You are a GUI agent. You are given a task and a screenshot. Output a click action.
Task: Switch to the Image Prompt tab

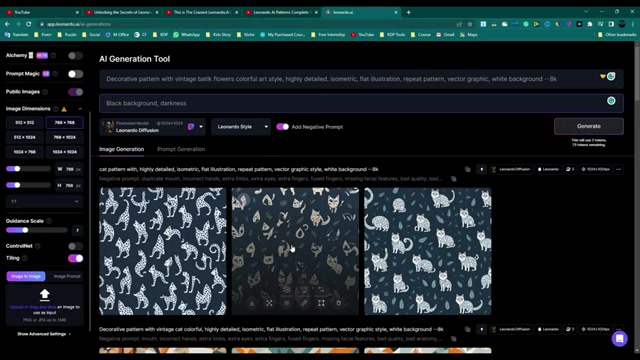(67, 276)
